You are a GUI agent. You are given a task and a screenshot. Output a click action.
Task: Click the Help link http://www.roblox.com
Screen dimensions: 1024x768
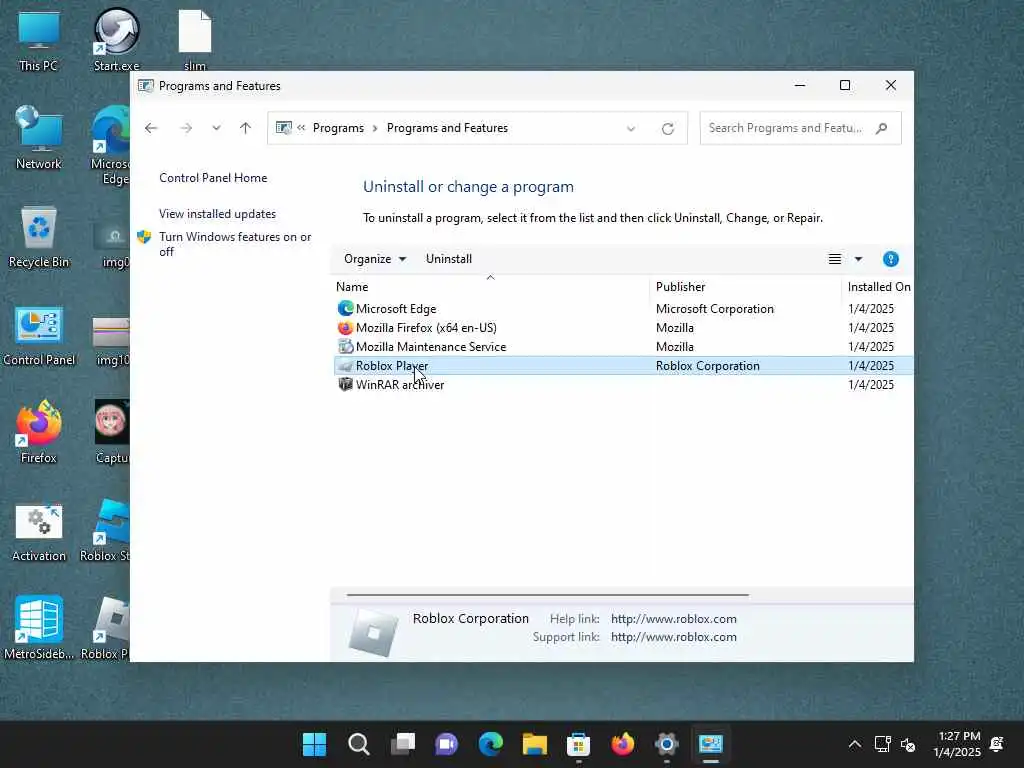(x=674, y=618)
